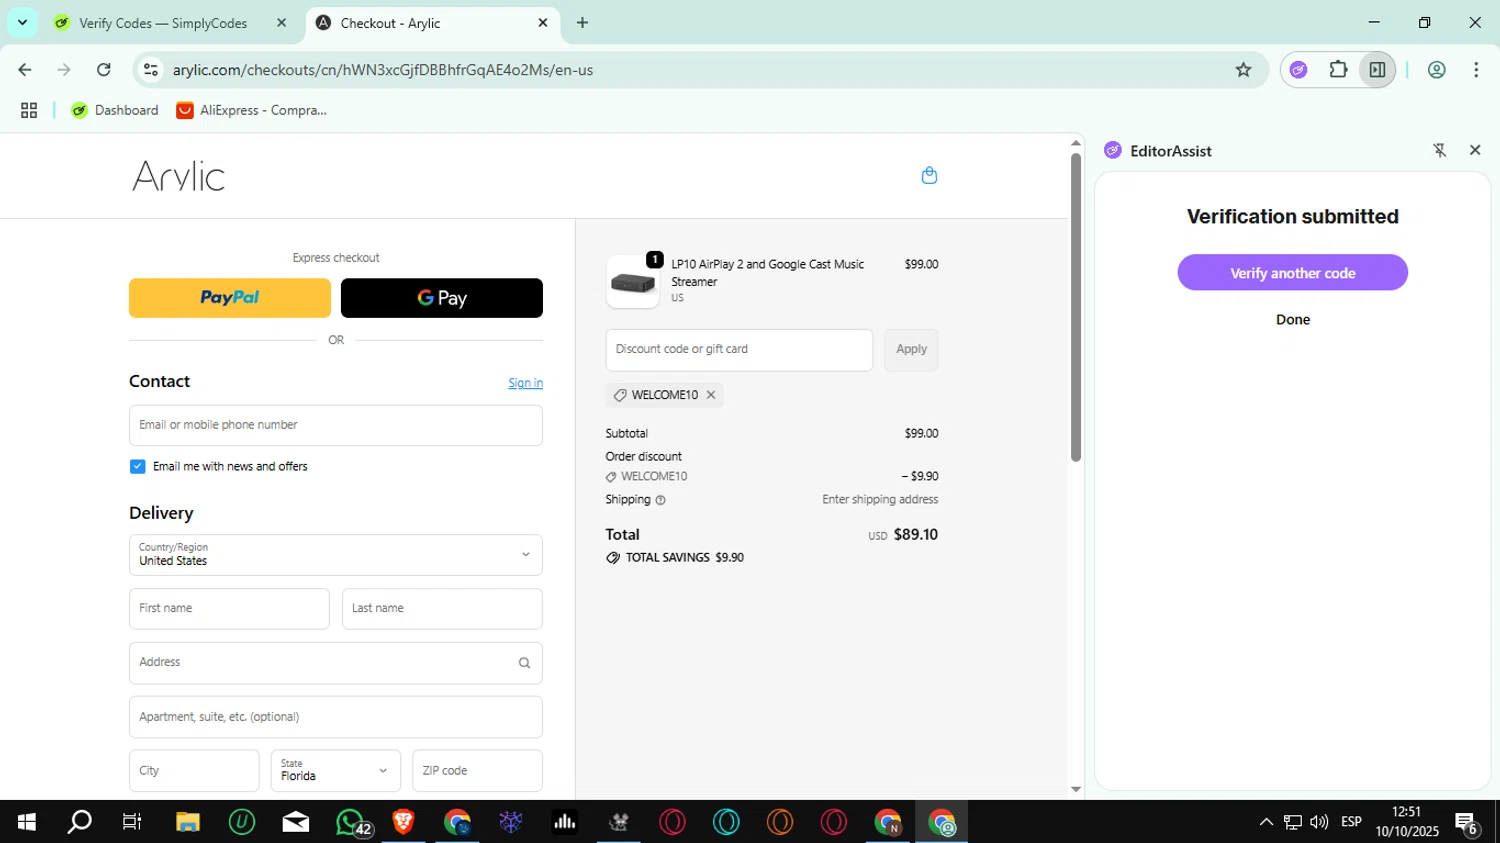This screenshot has width=1500, height=843.
Task: Open a new browser tab
Action: coord(582,23)
